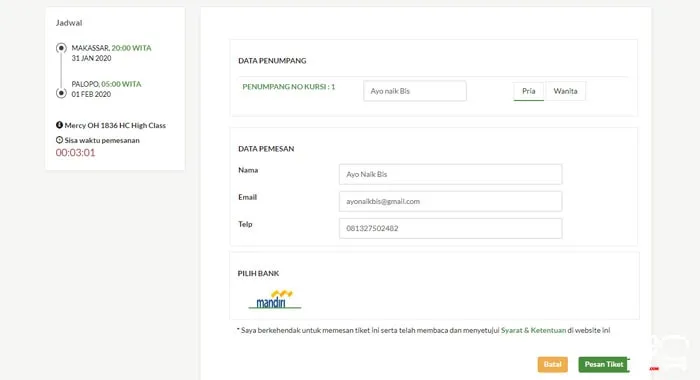Click the Pesan Tiket button
This screenshot has height=380, width=700.
604,364
